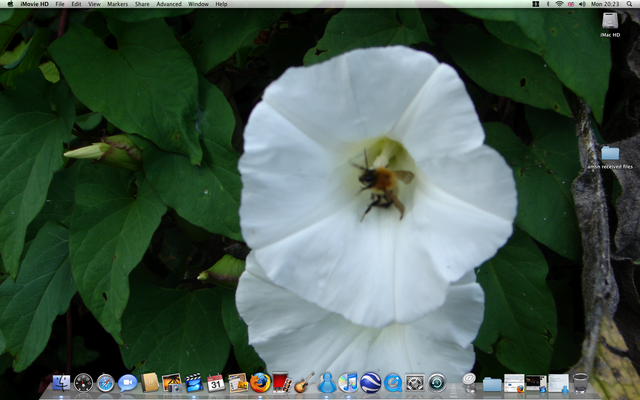Open the Window menu
This screenshot has width=640, height=400.
198,4
